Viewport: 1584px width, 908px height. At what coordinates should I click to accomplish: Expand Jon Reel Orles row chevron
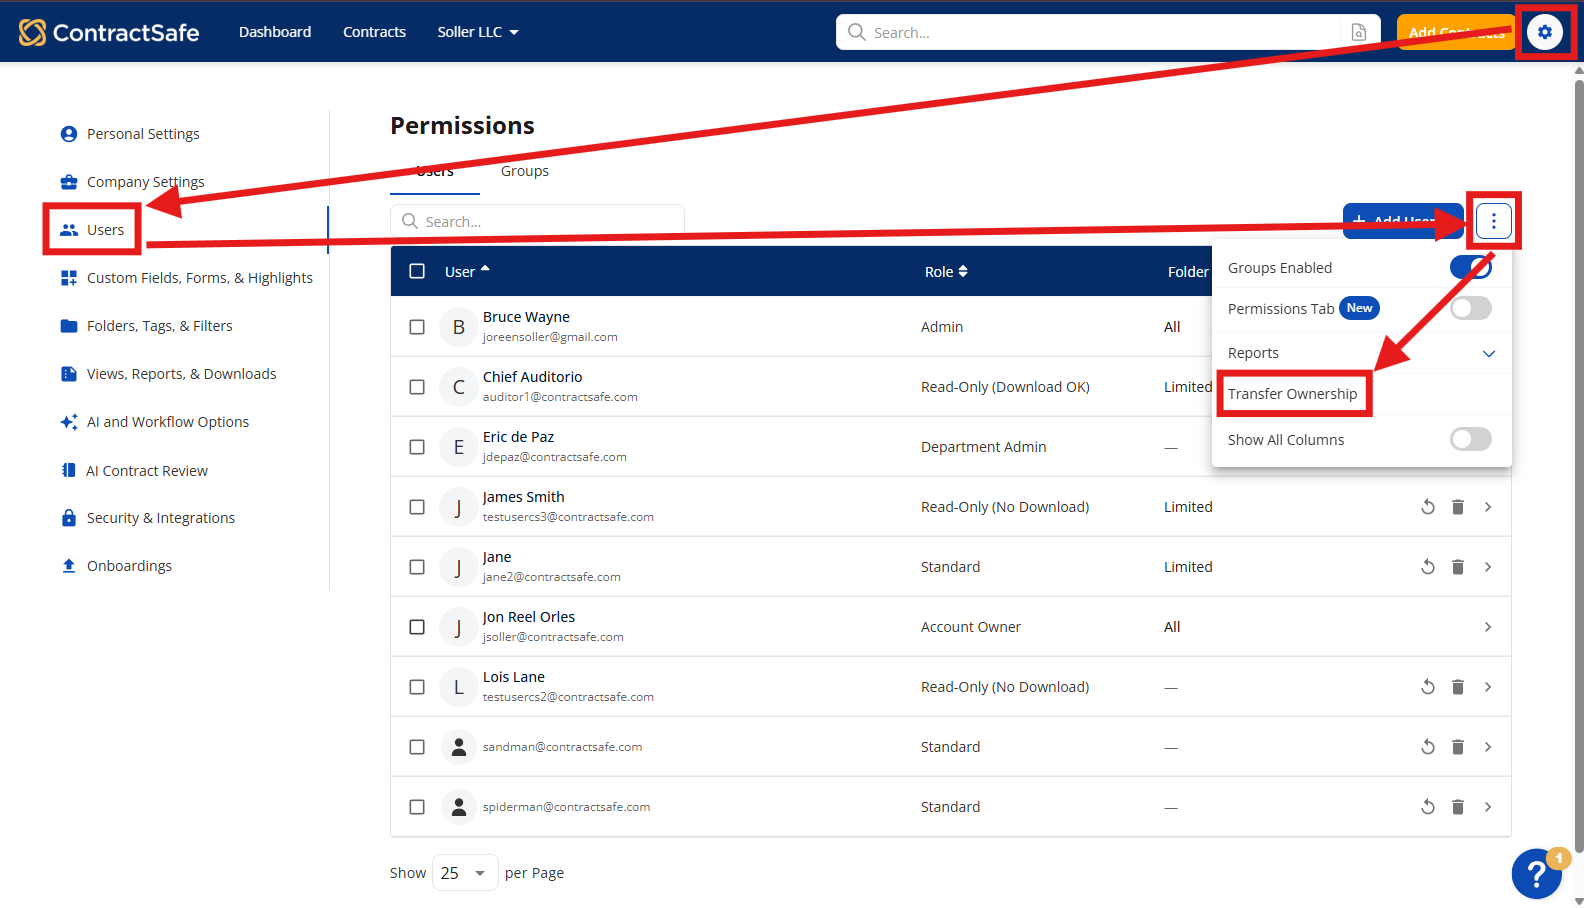pos(1488,627)
